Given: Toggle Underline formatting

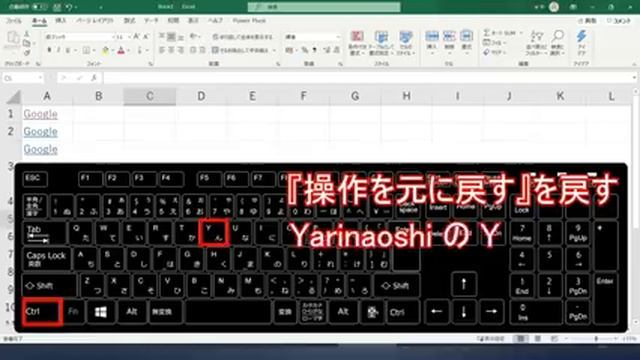Looking at the screenshot, I should pos(68,50).
